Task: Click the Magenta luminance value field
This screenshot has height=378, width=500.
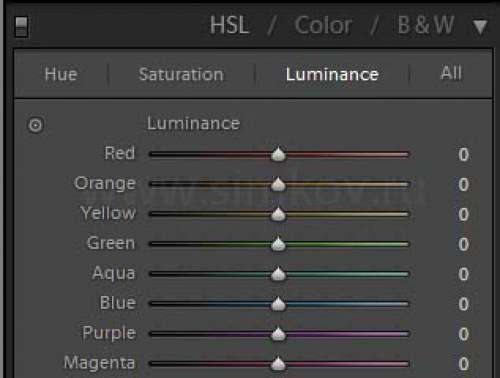Action: (464, 364)
